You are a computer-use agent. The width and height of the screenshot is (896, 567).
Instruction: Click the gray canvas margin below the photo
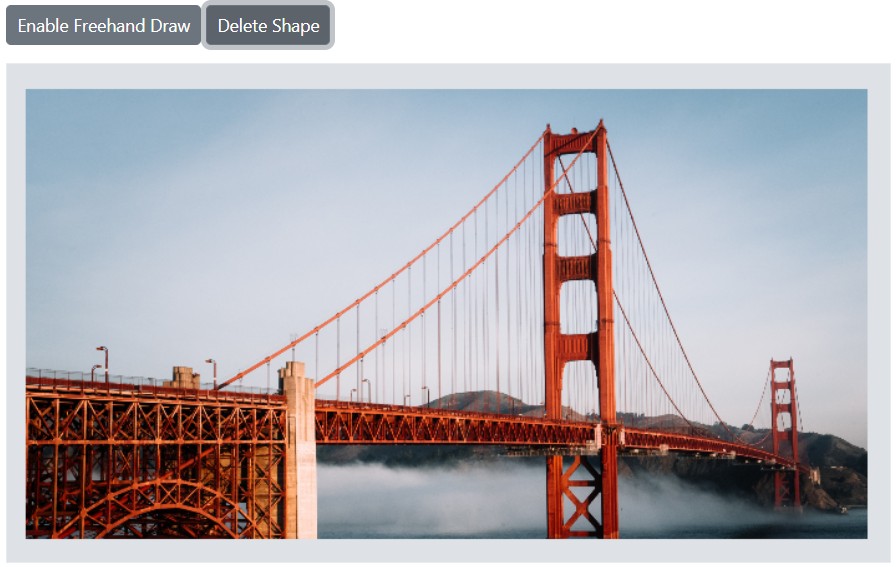[x=448, y=550]
